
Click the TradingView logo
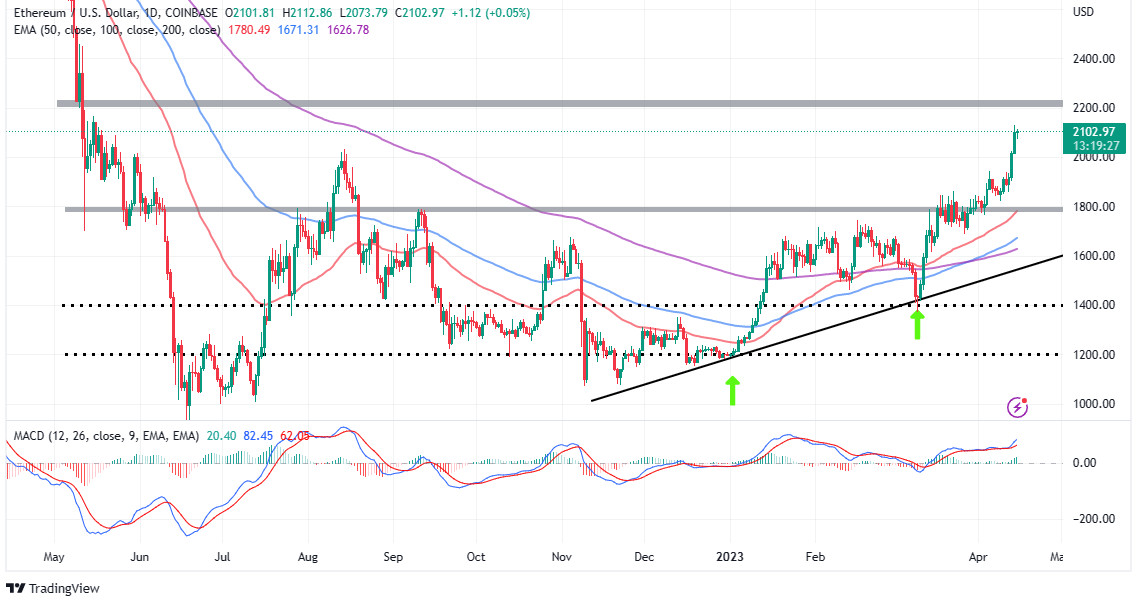point(52,588)
